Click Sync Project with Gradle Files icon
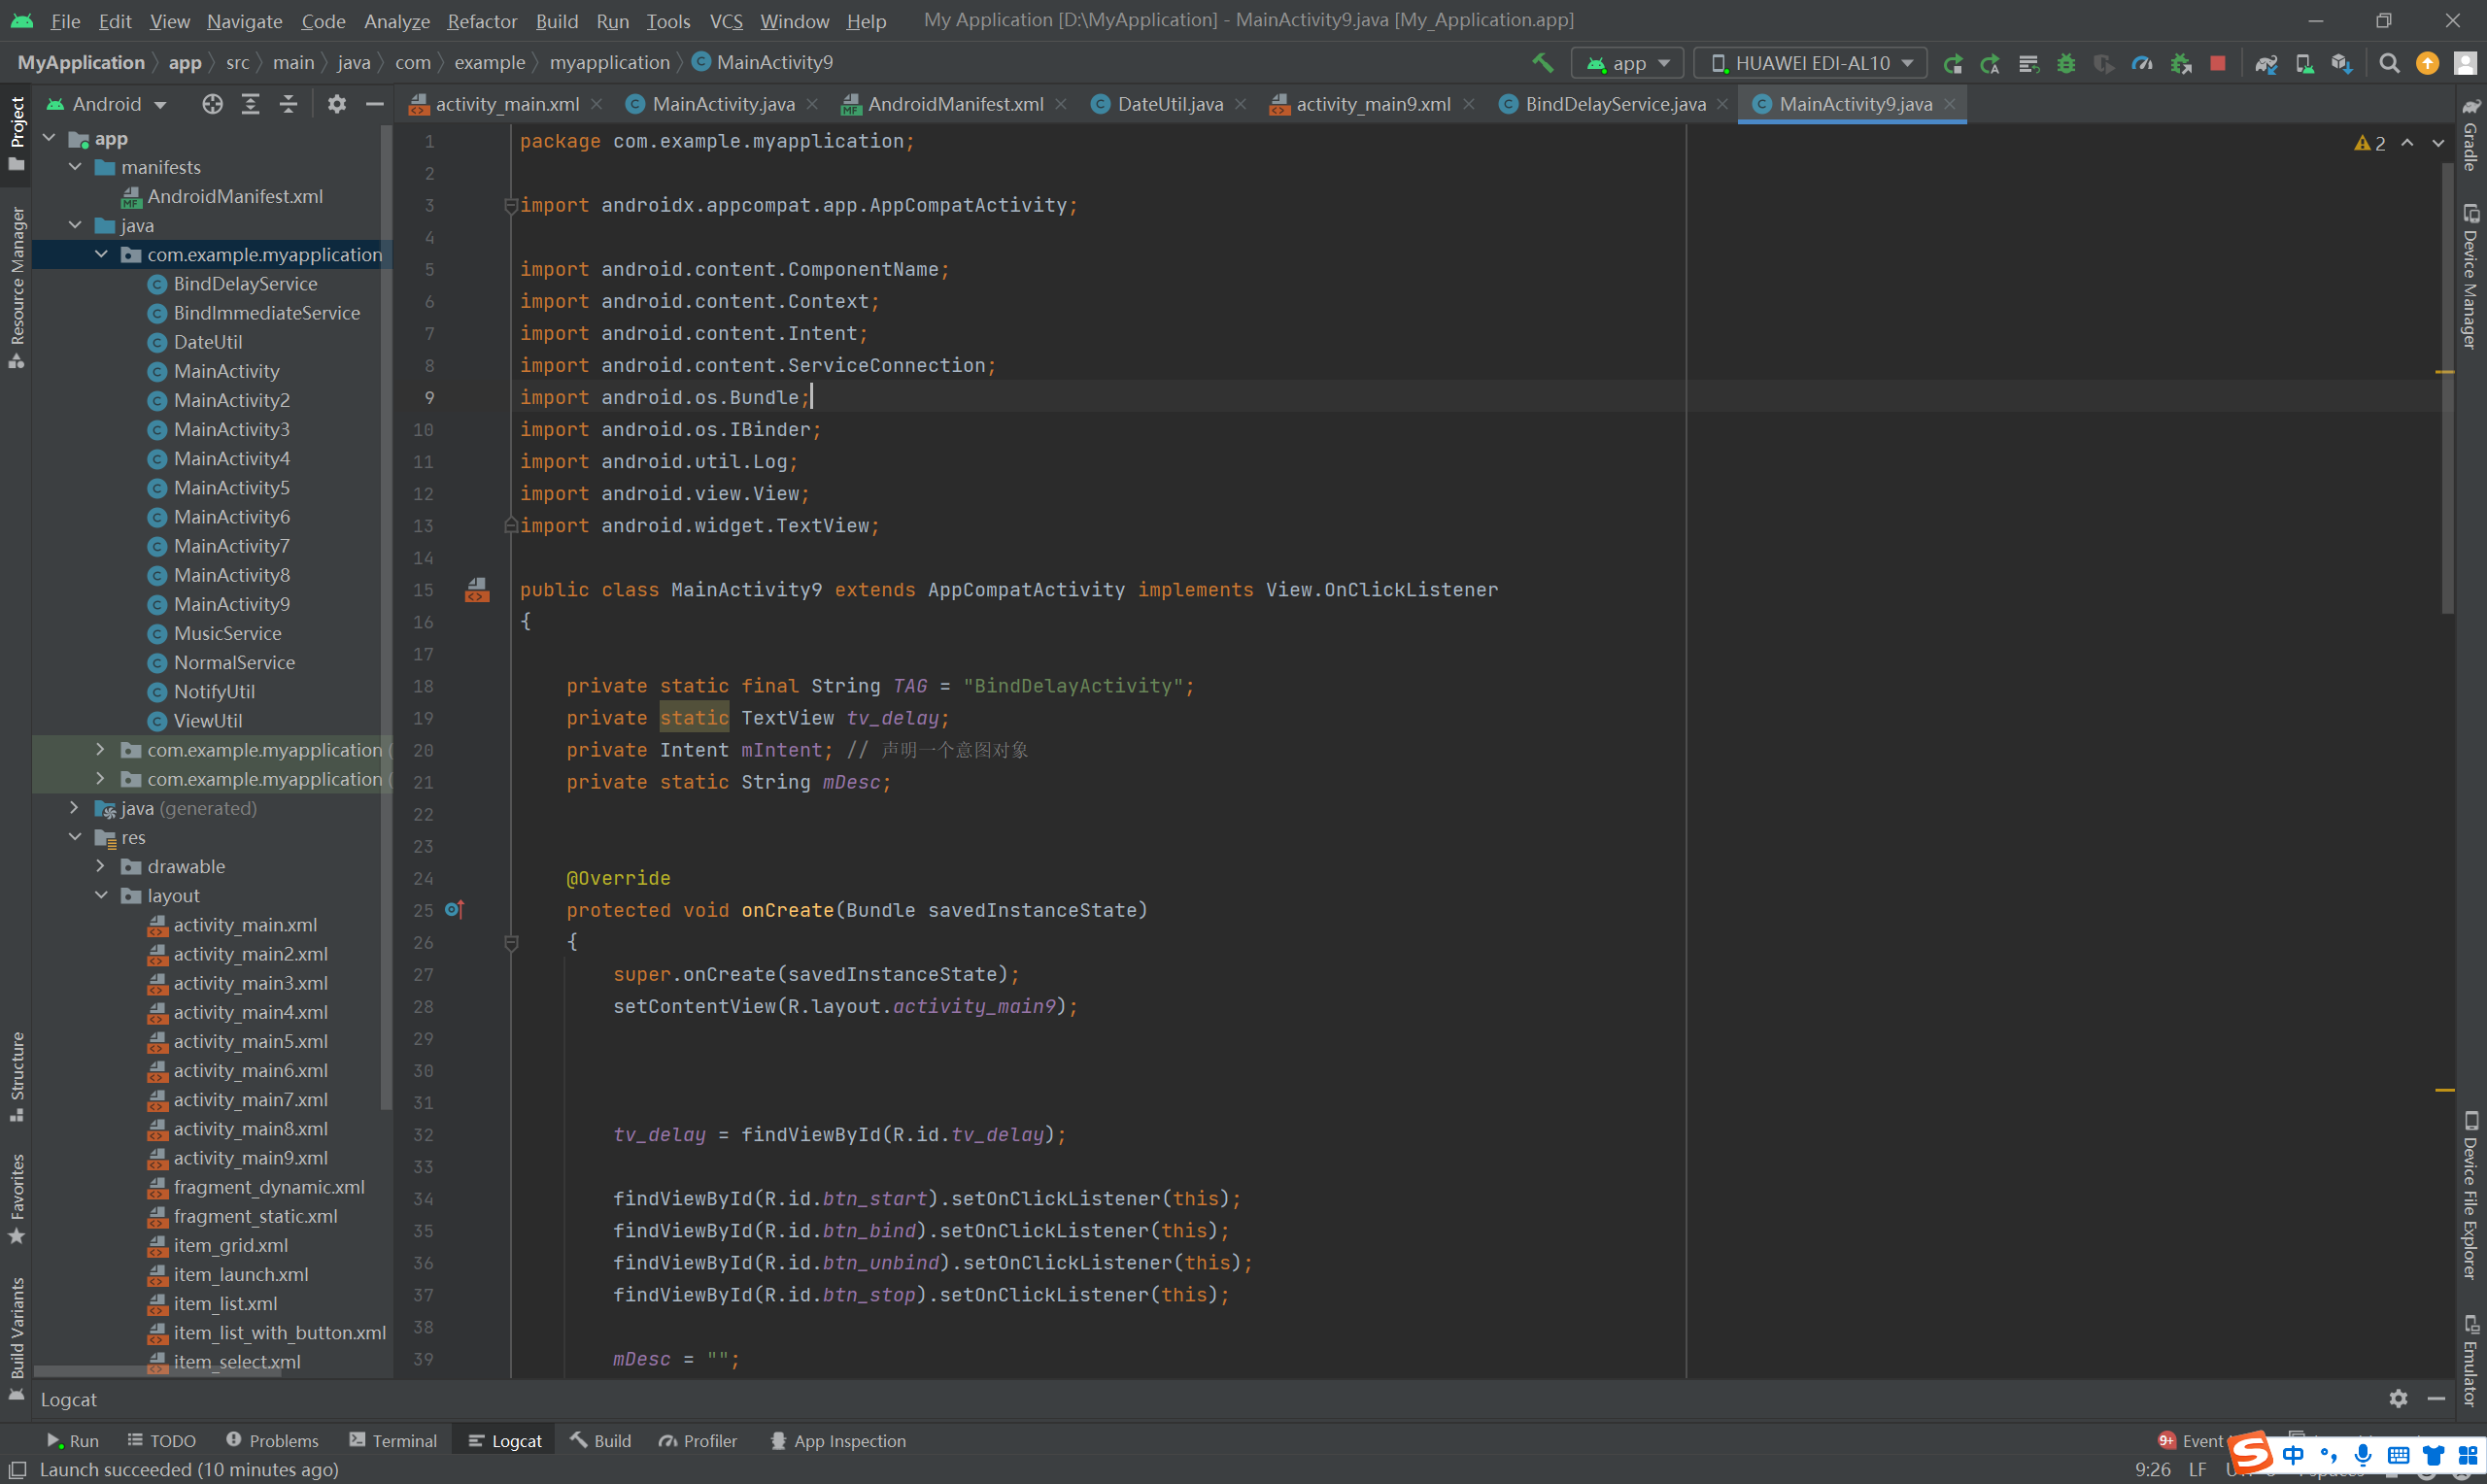Image resolution: width=2487 pixels, height=1484 pixels. pyautogui.click(x=2266, y=63)
